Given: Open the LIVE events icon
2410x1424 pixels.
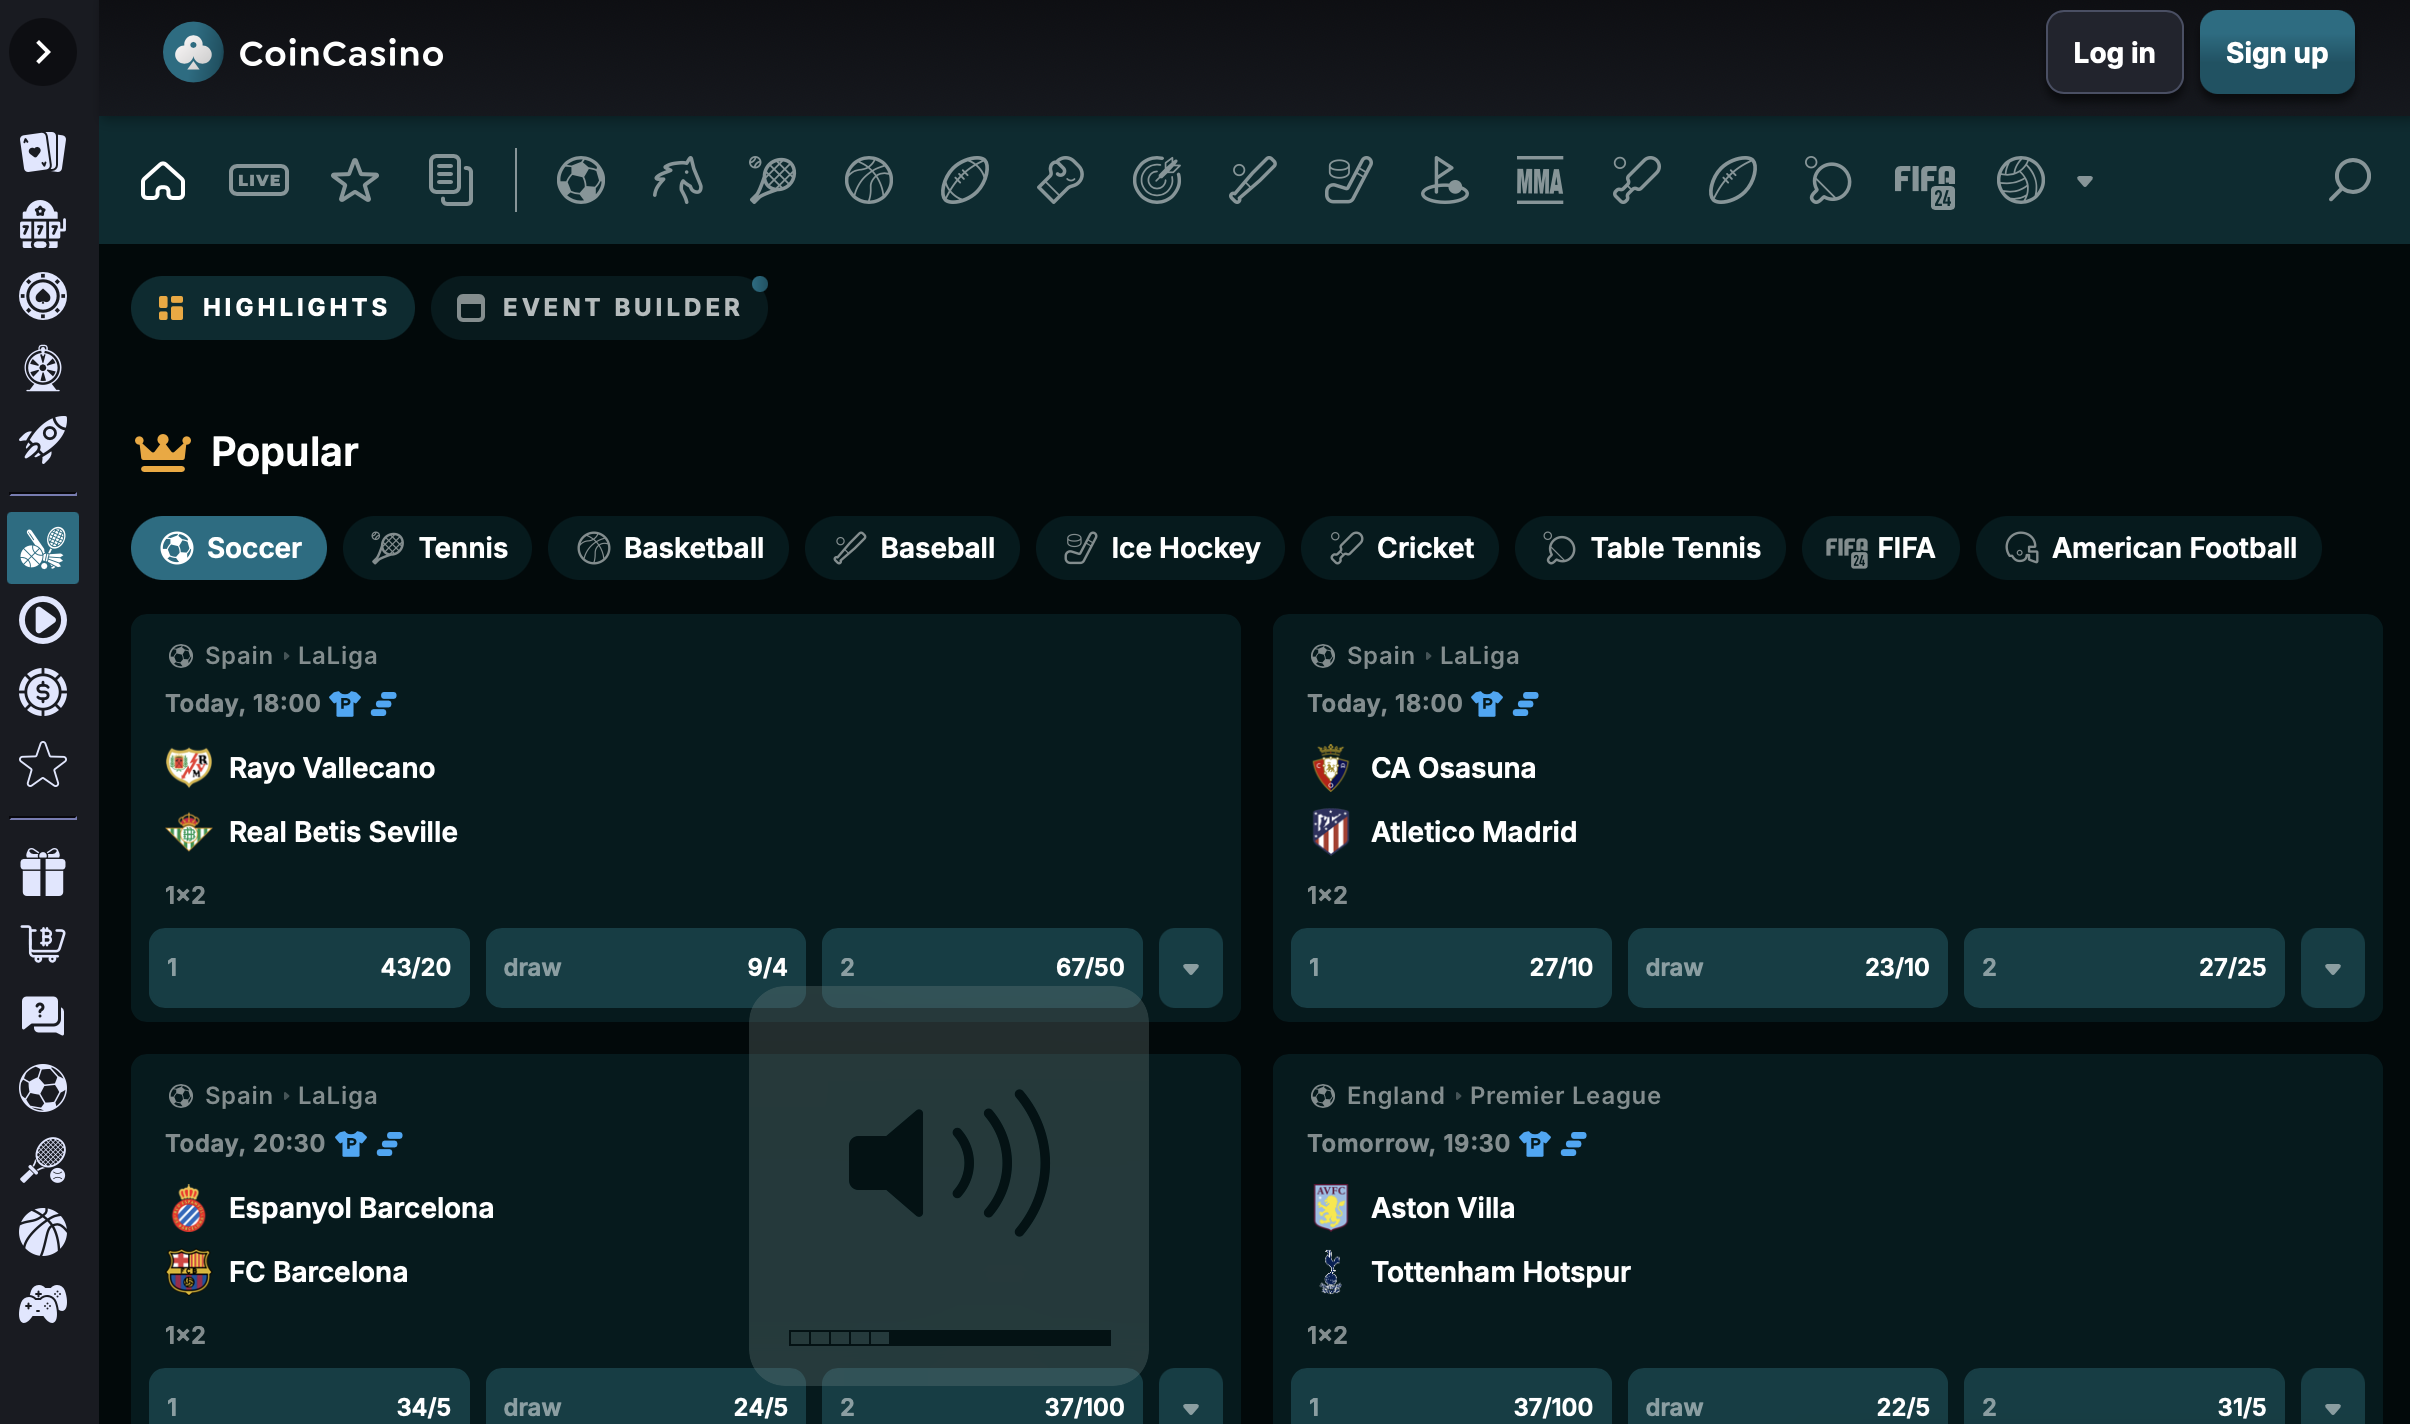Looking at the screenshot, I should pos(259,181).
